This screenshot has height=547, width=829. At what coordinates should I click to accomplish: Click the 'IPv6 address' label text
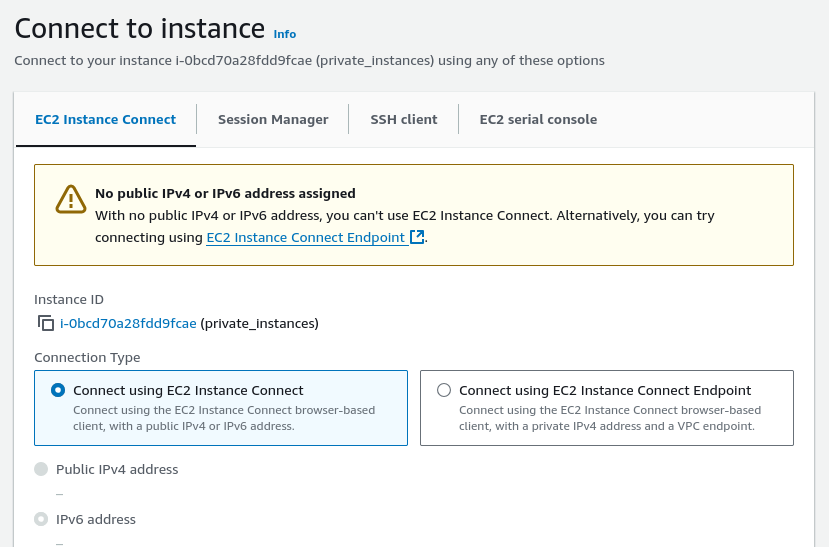[x=96, y=520]
